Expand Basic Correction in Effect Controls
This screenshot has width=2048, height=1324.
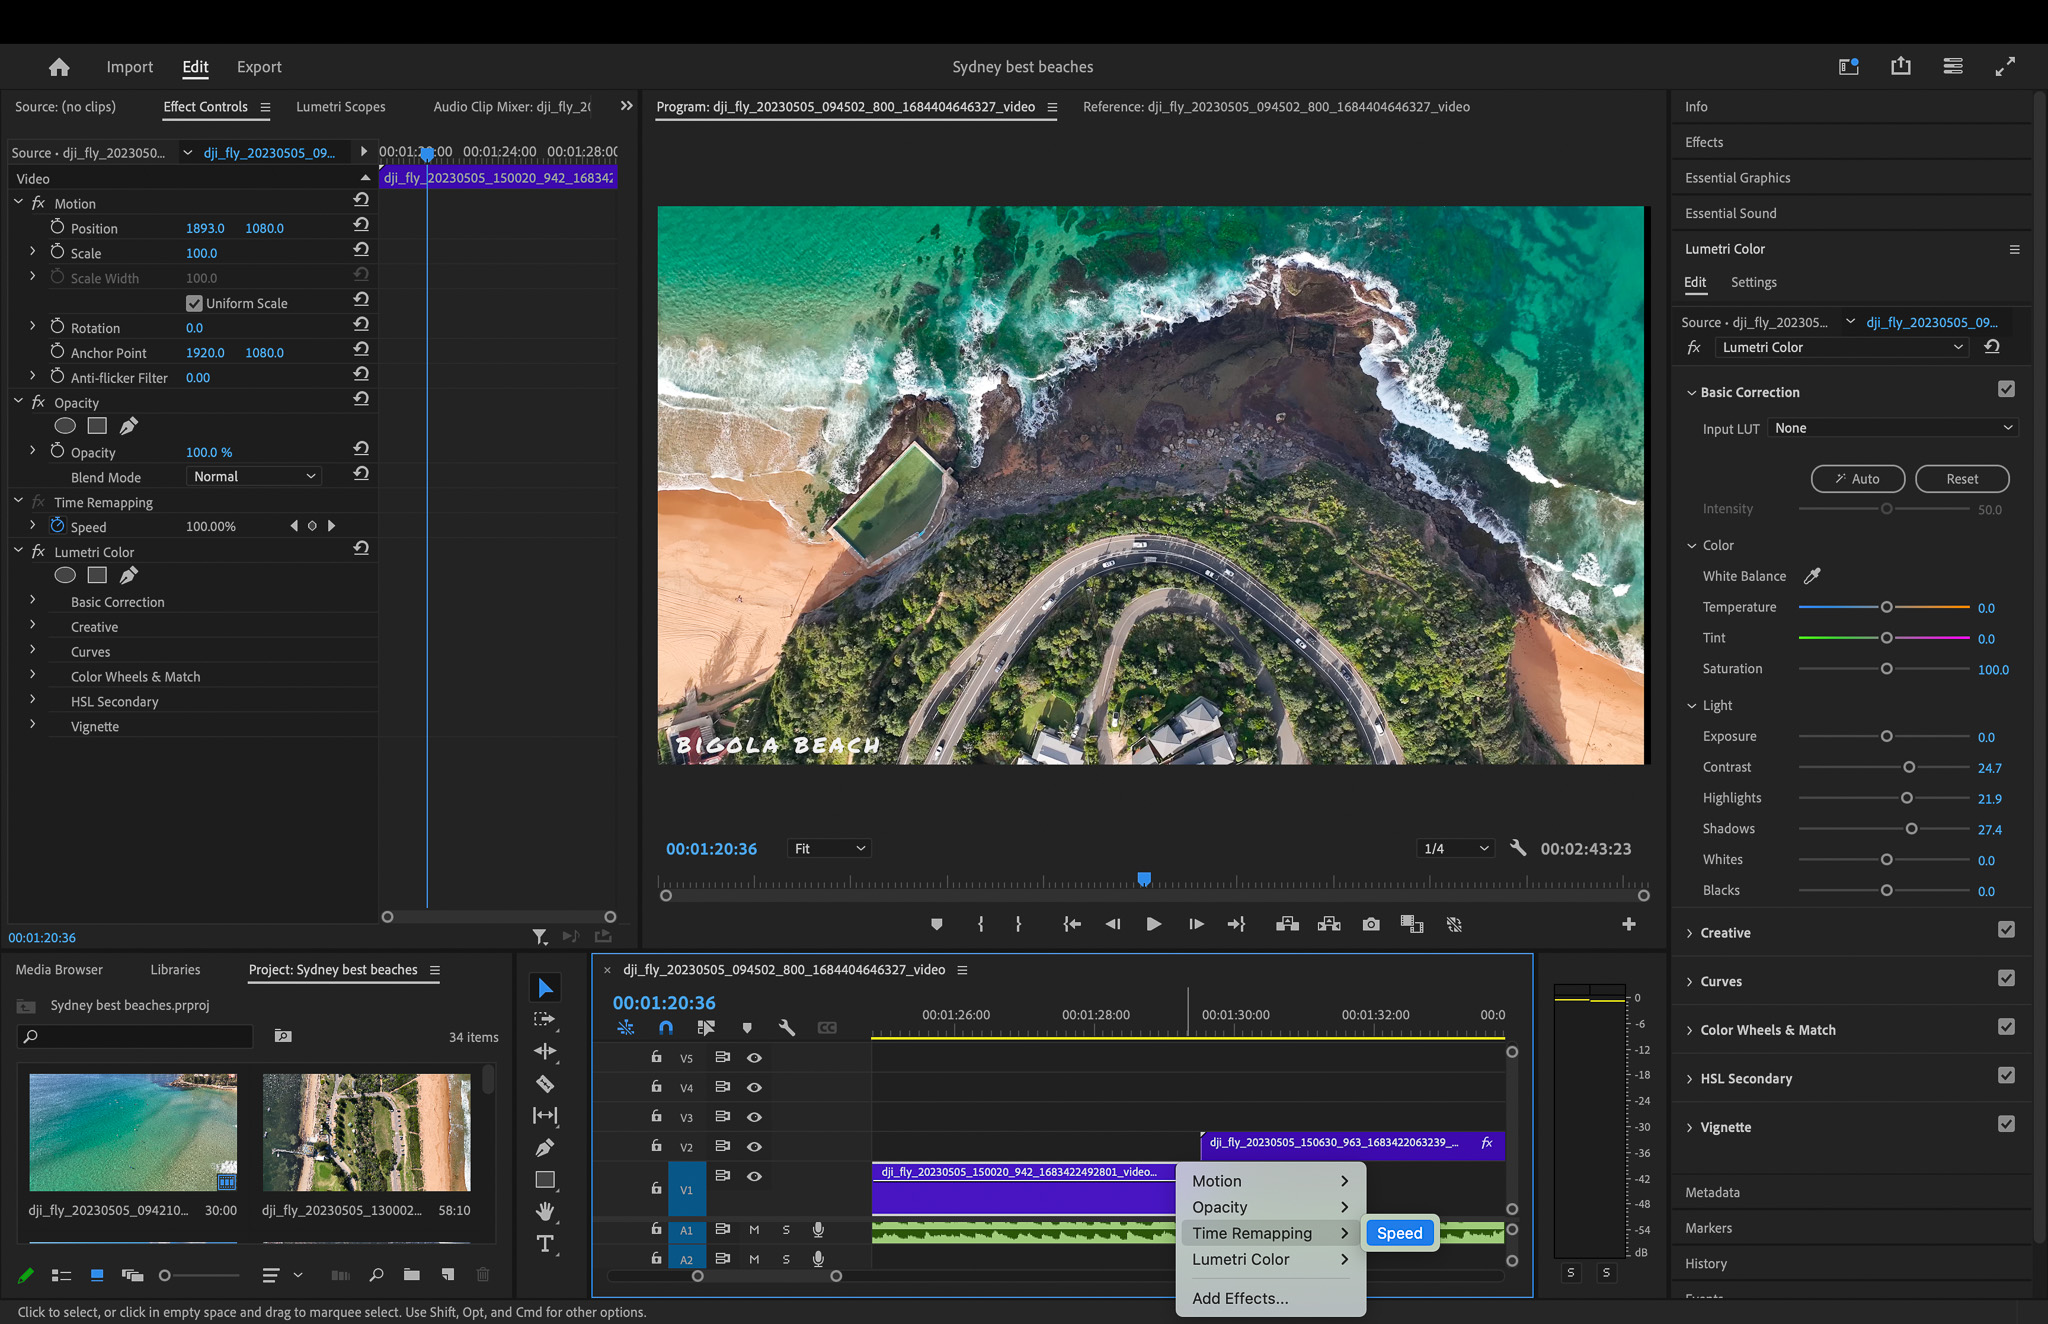coord(32,600)
